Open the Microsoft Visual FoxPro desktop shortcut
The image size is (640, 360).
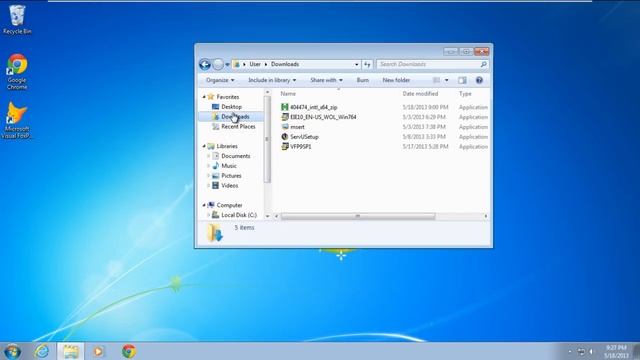pos(16,120)
